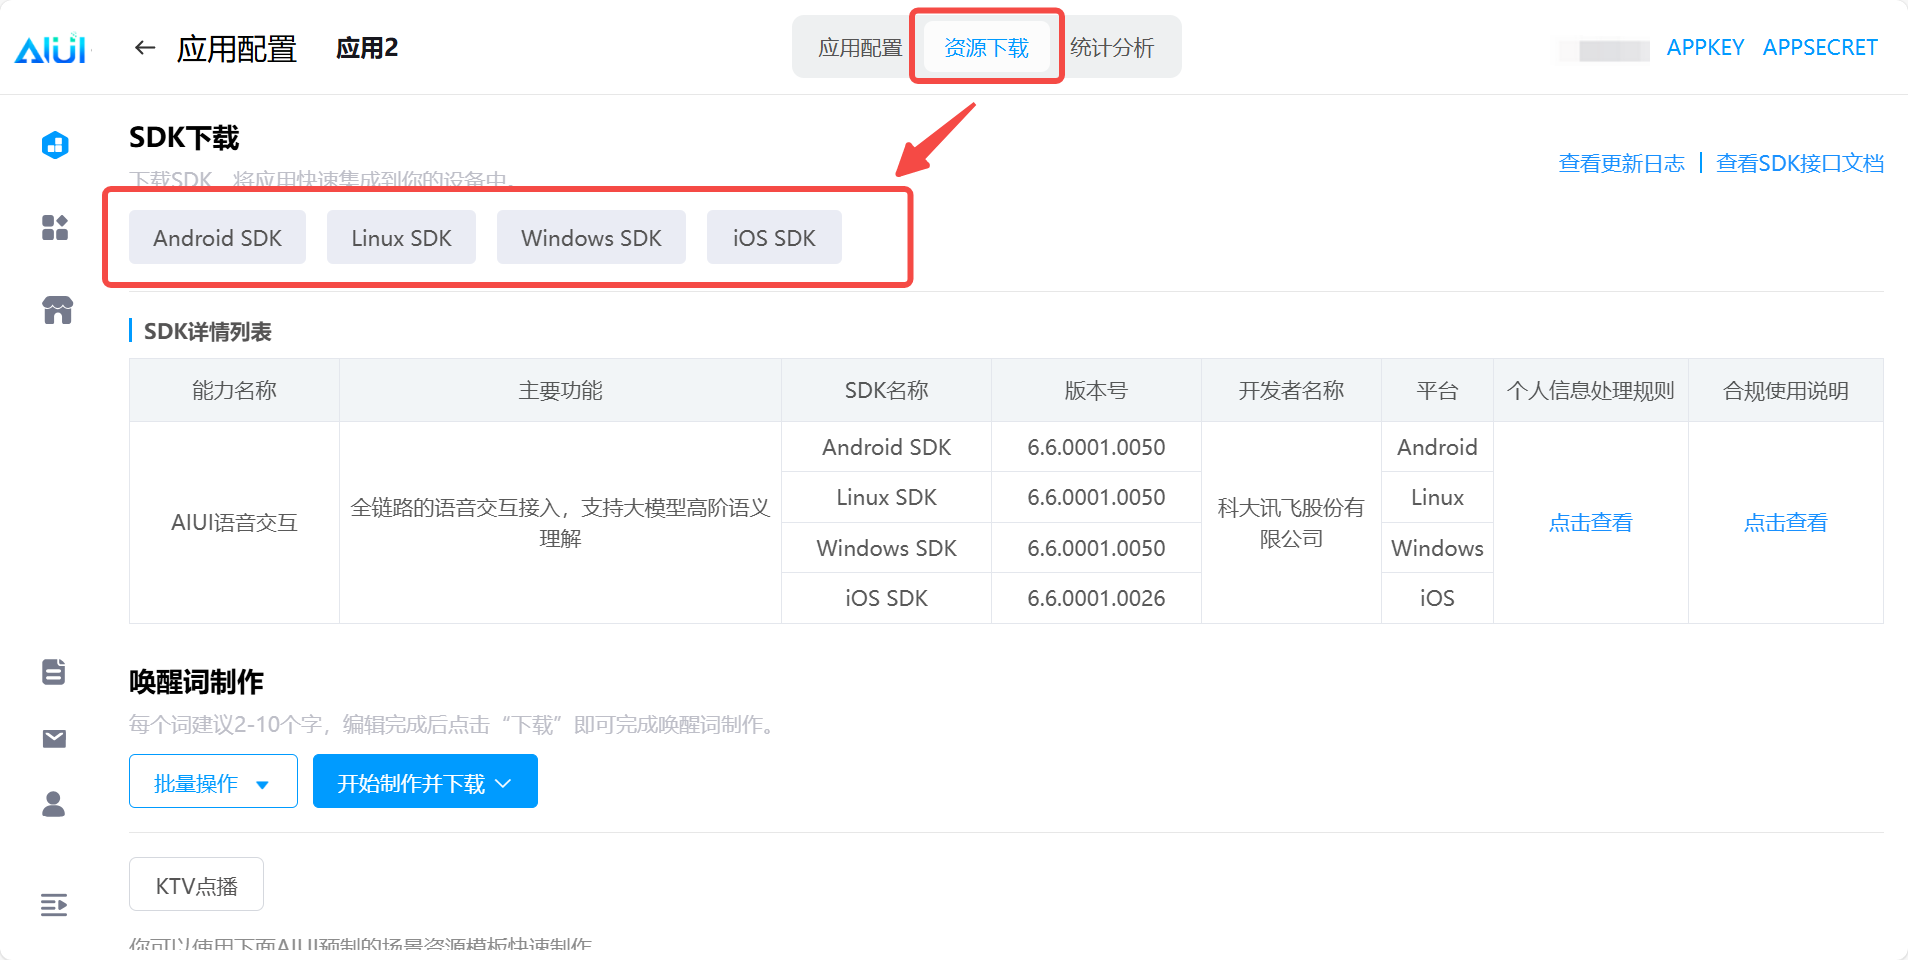
Task: Open the mail envelope sidebar icon
Action: tap(54, 739)
